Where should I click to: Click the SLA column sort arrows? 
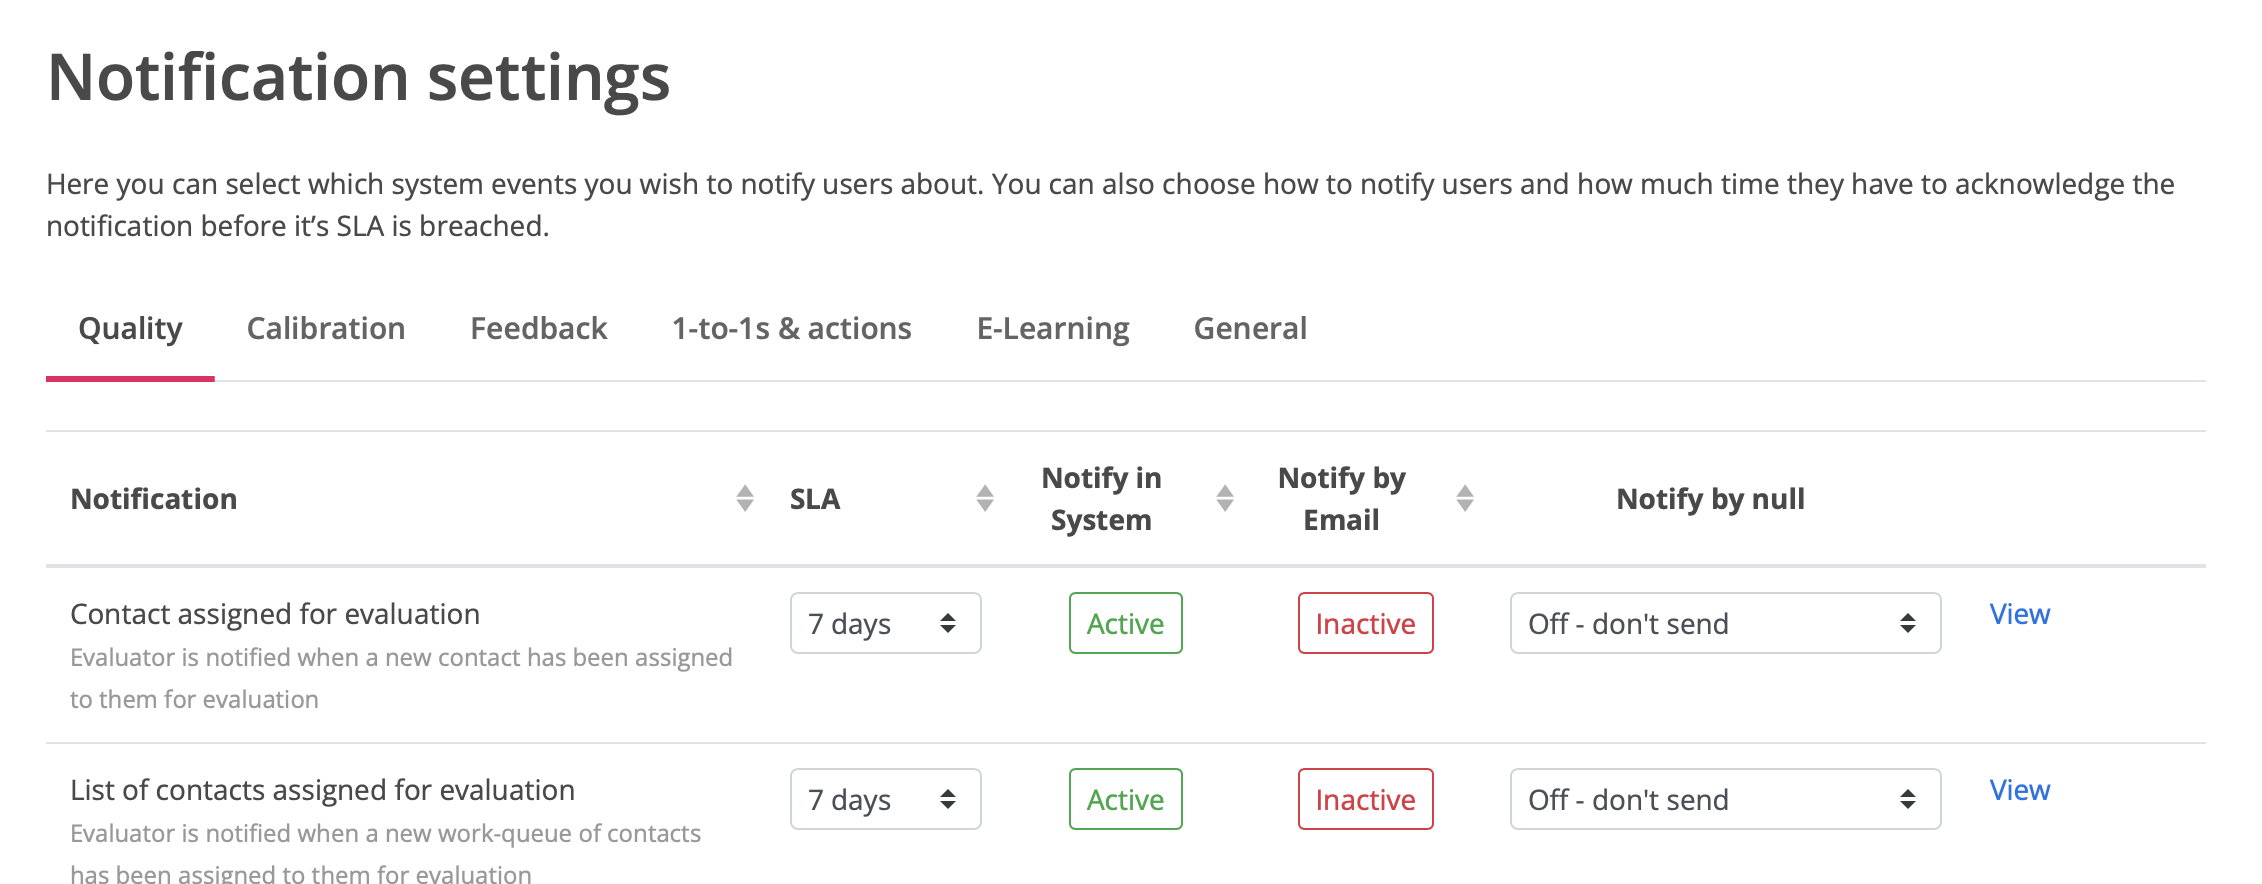pos(985,498)
